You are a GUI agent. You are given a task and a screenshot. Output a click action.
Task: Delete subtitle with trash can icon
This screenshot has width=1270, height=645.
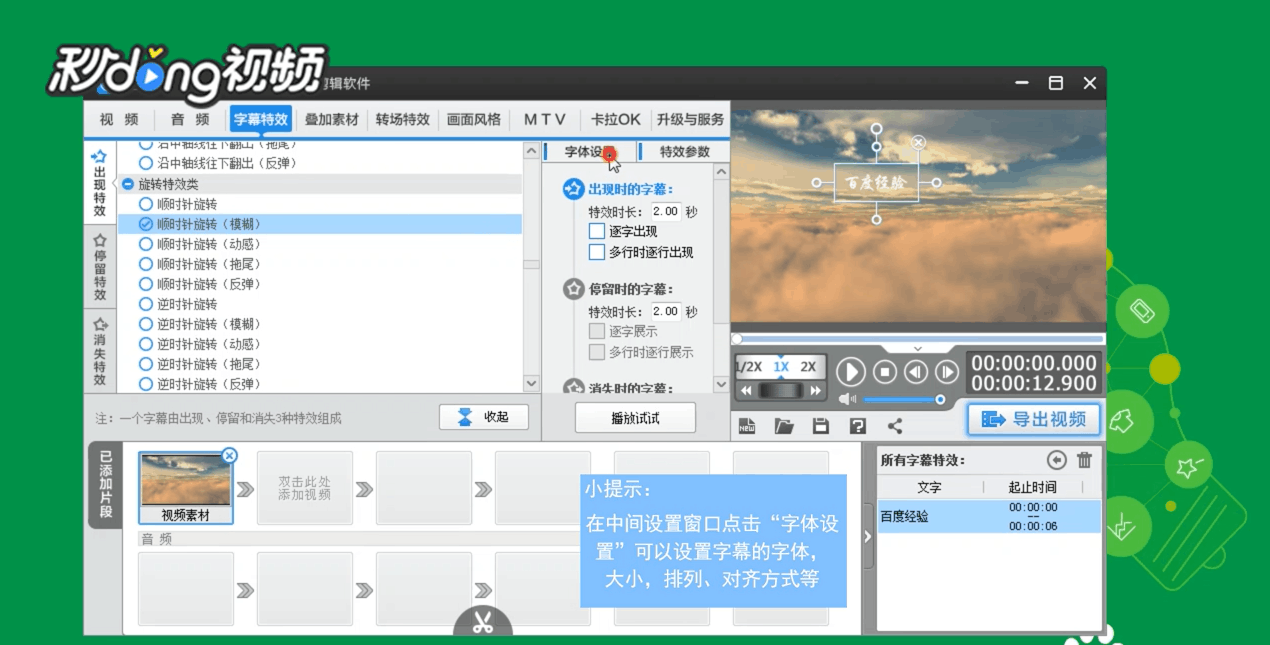coord(1085,460)
